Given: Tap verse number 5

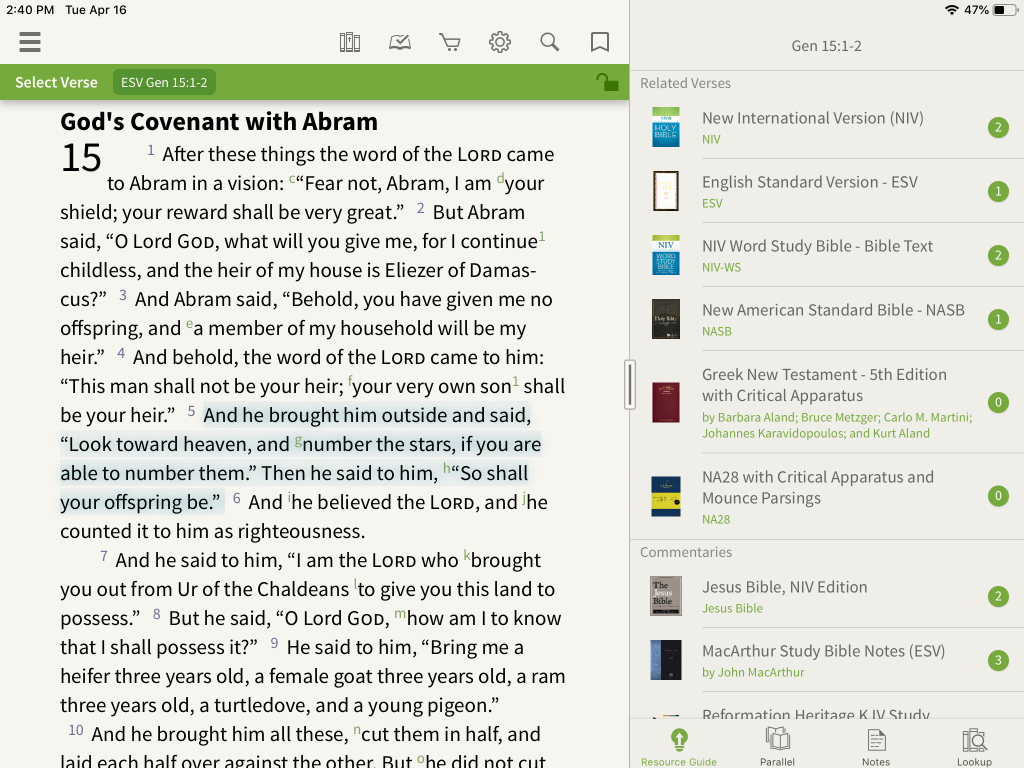Looking at the screenshot, I should click(x=191, y=411).
